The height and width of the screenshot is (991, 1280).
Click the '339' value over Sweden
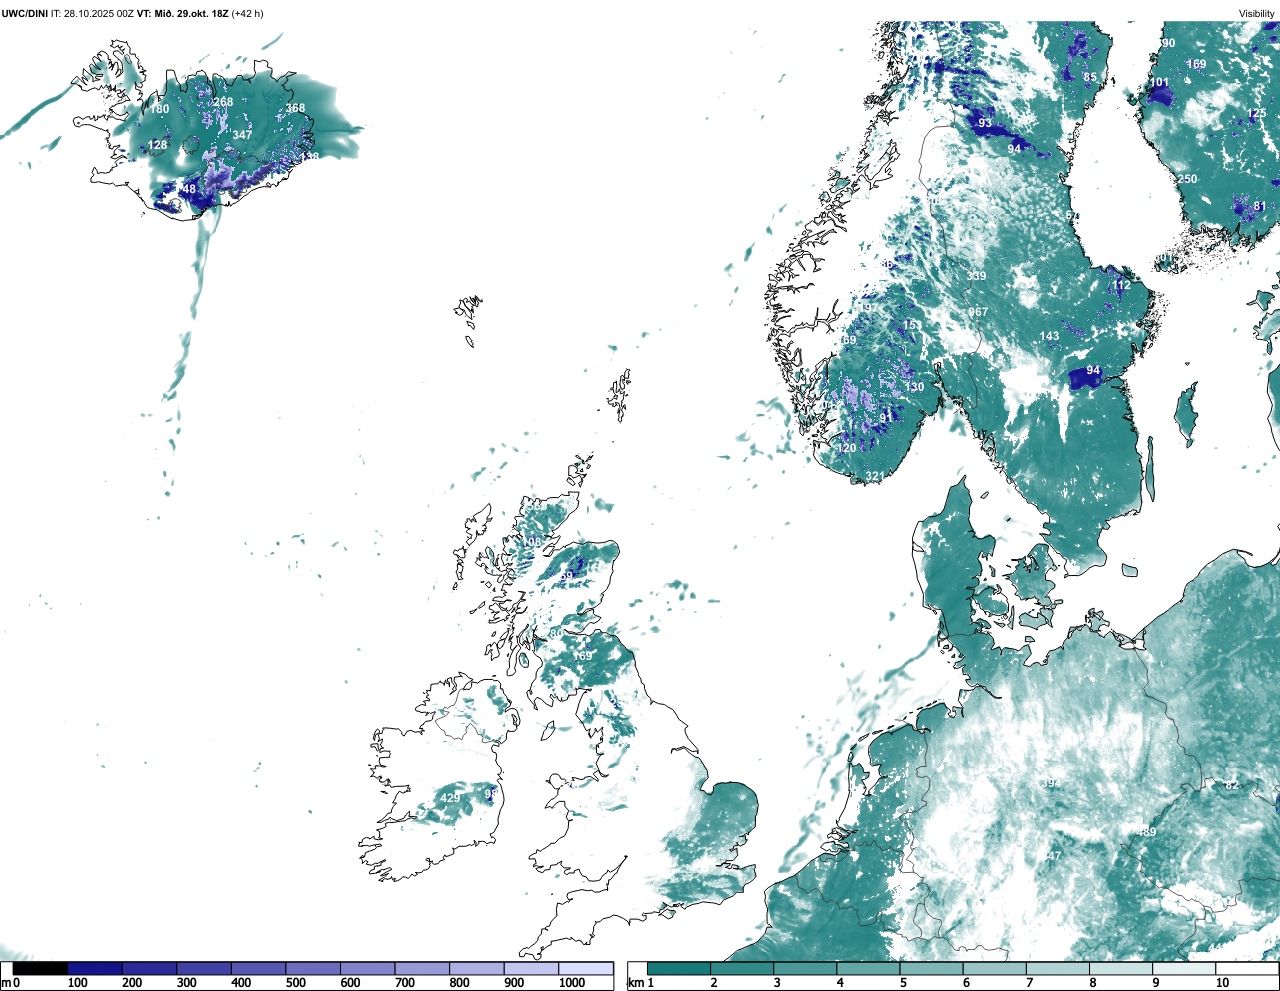977,276
